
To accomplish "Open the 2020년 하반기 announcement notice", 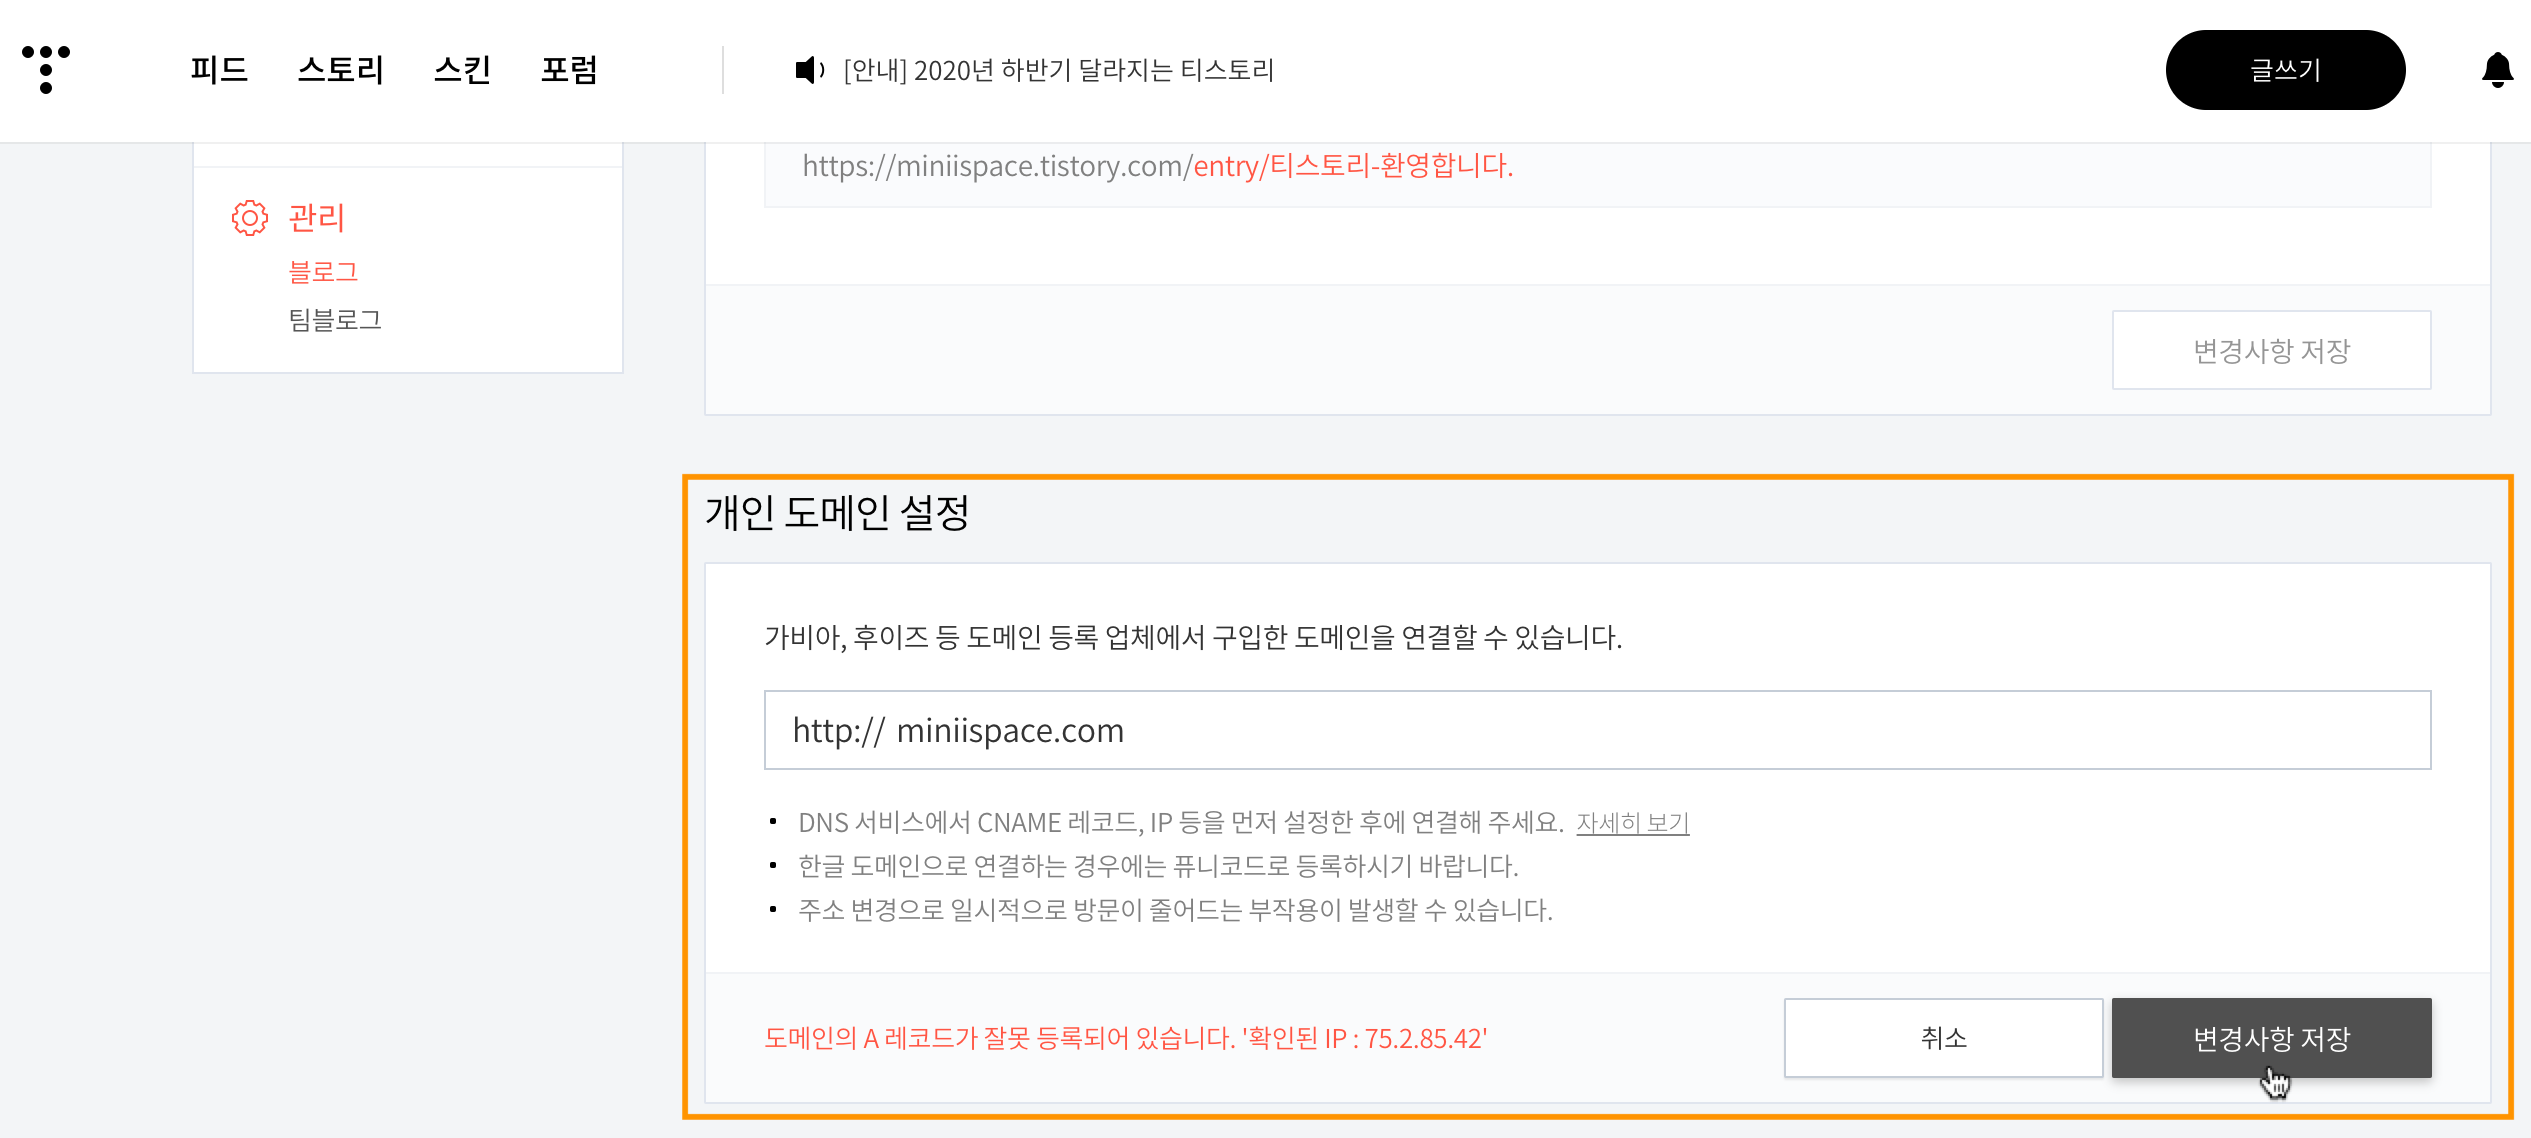I will (x=1058, y=70).
